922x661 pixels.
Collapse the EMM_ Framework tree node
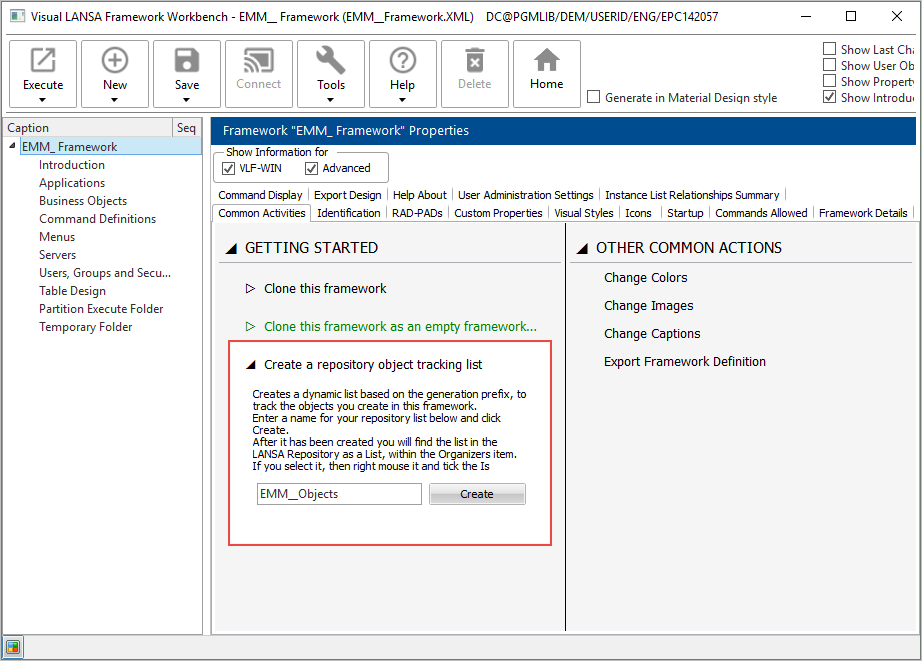[x=12, y=147]
